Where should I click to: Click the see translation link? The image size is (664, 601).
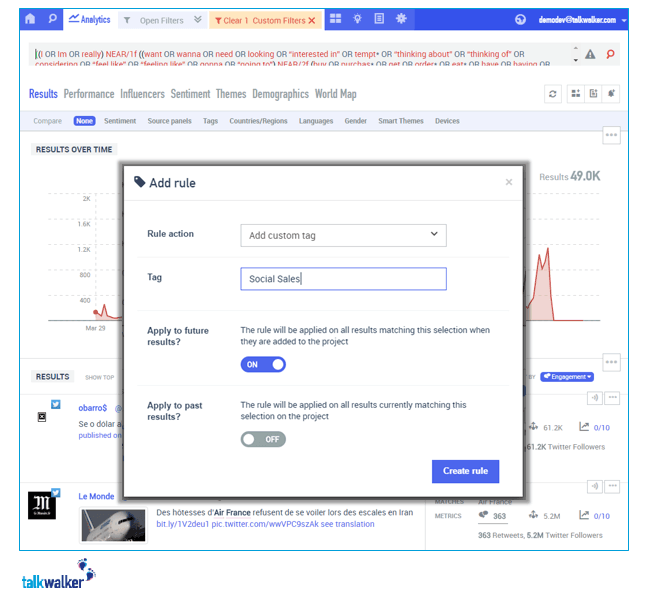(x=347, y=524)
